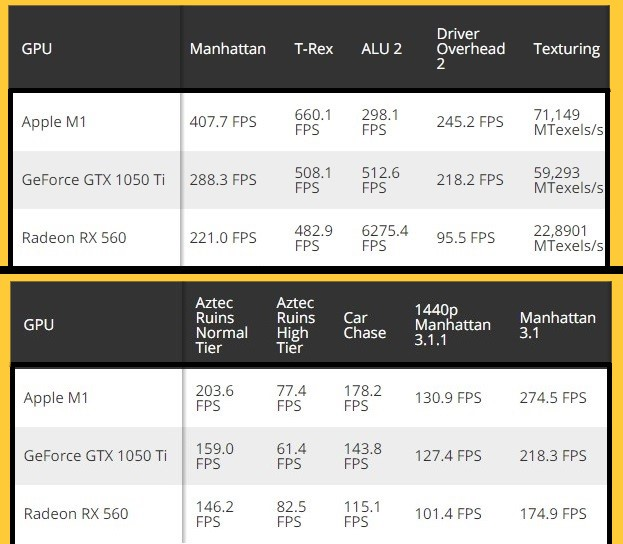Click the T-Rex column header

[313, 48]
